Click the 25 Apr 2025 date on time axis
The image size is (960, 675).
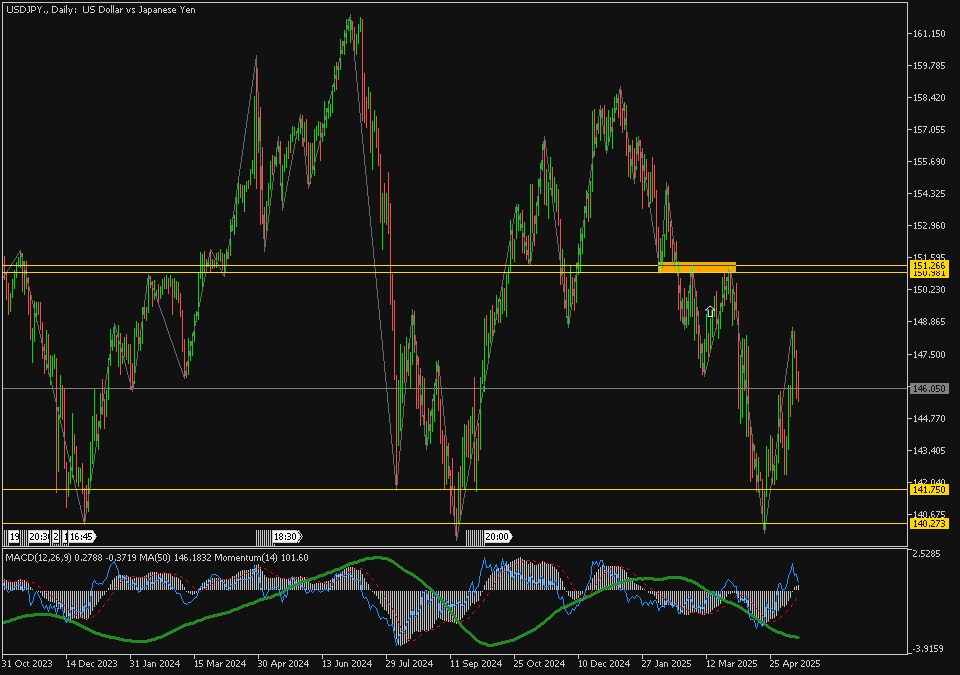tap(795, 663)
